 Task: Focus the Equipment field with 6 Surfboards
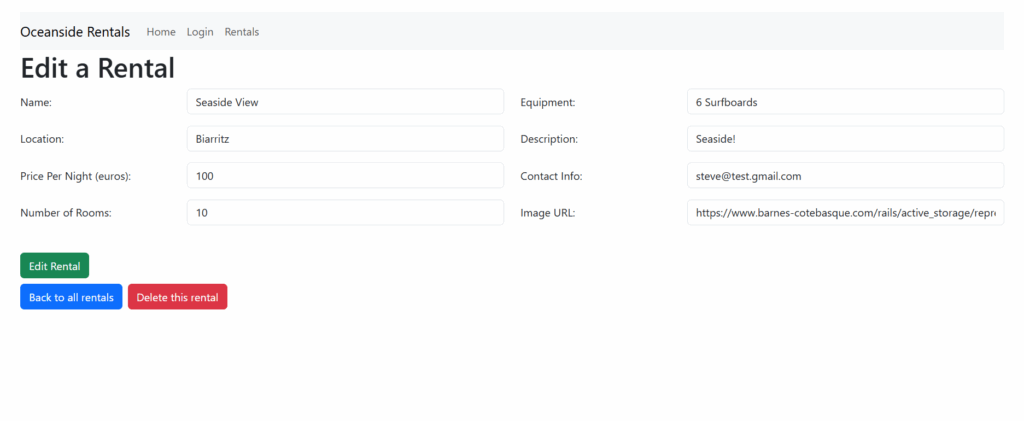tap(845, 102)
